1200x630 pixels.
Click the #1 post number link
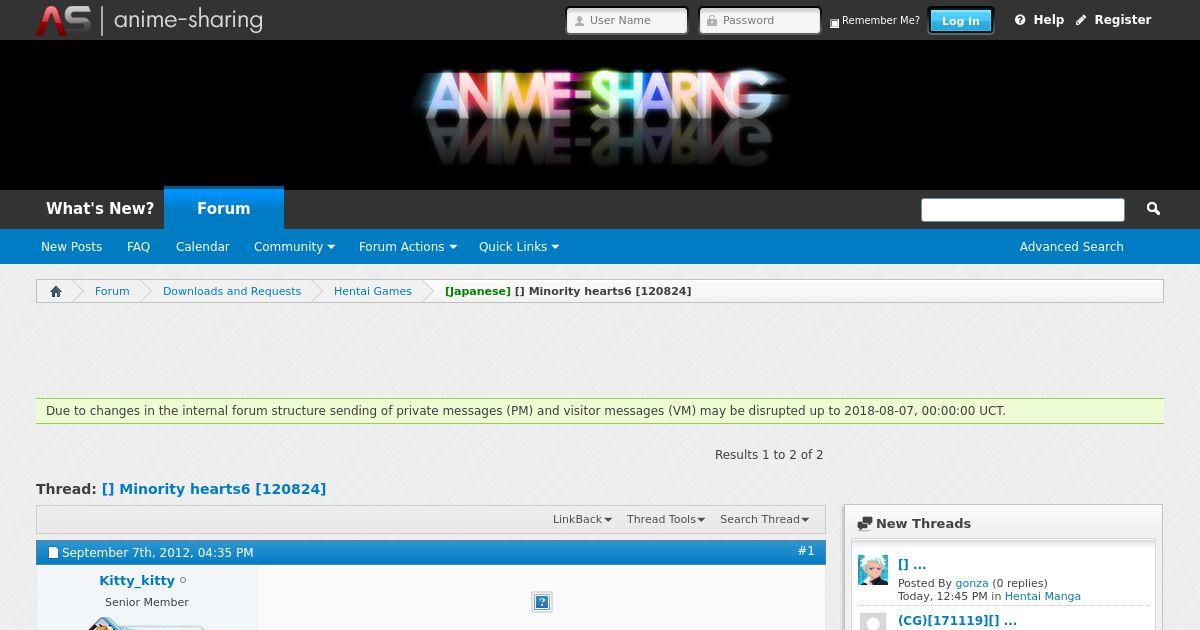coord(806,551)
